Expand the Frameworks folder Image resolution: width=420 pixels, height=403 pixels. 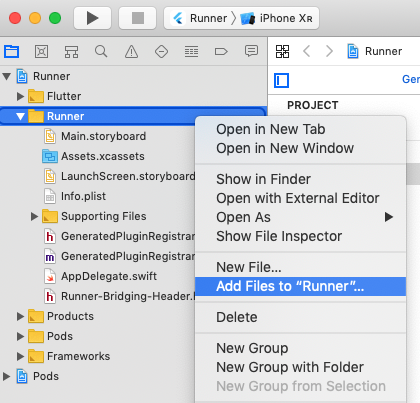click(21, 356)
